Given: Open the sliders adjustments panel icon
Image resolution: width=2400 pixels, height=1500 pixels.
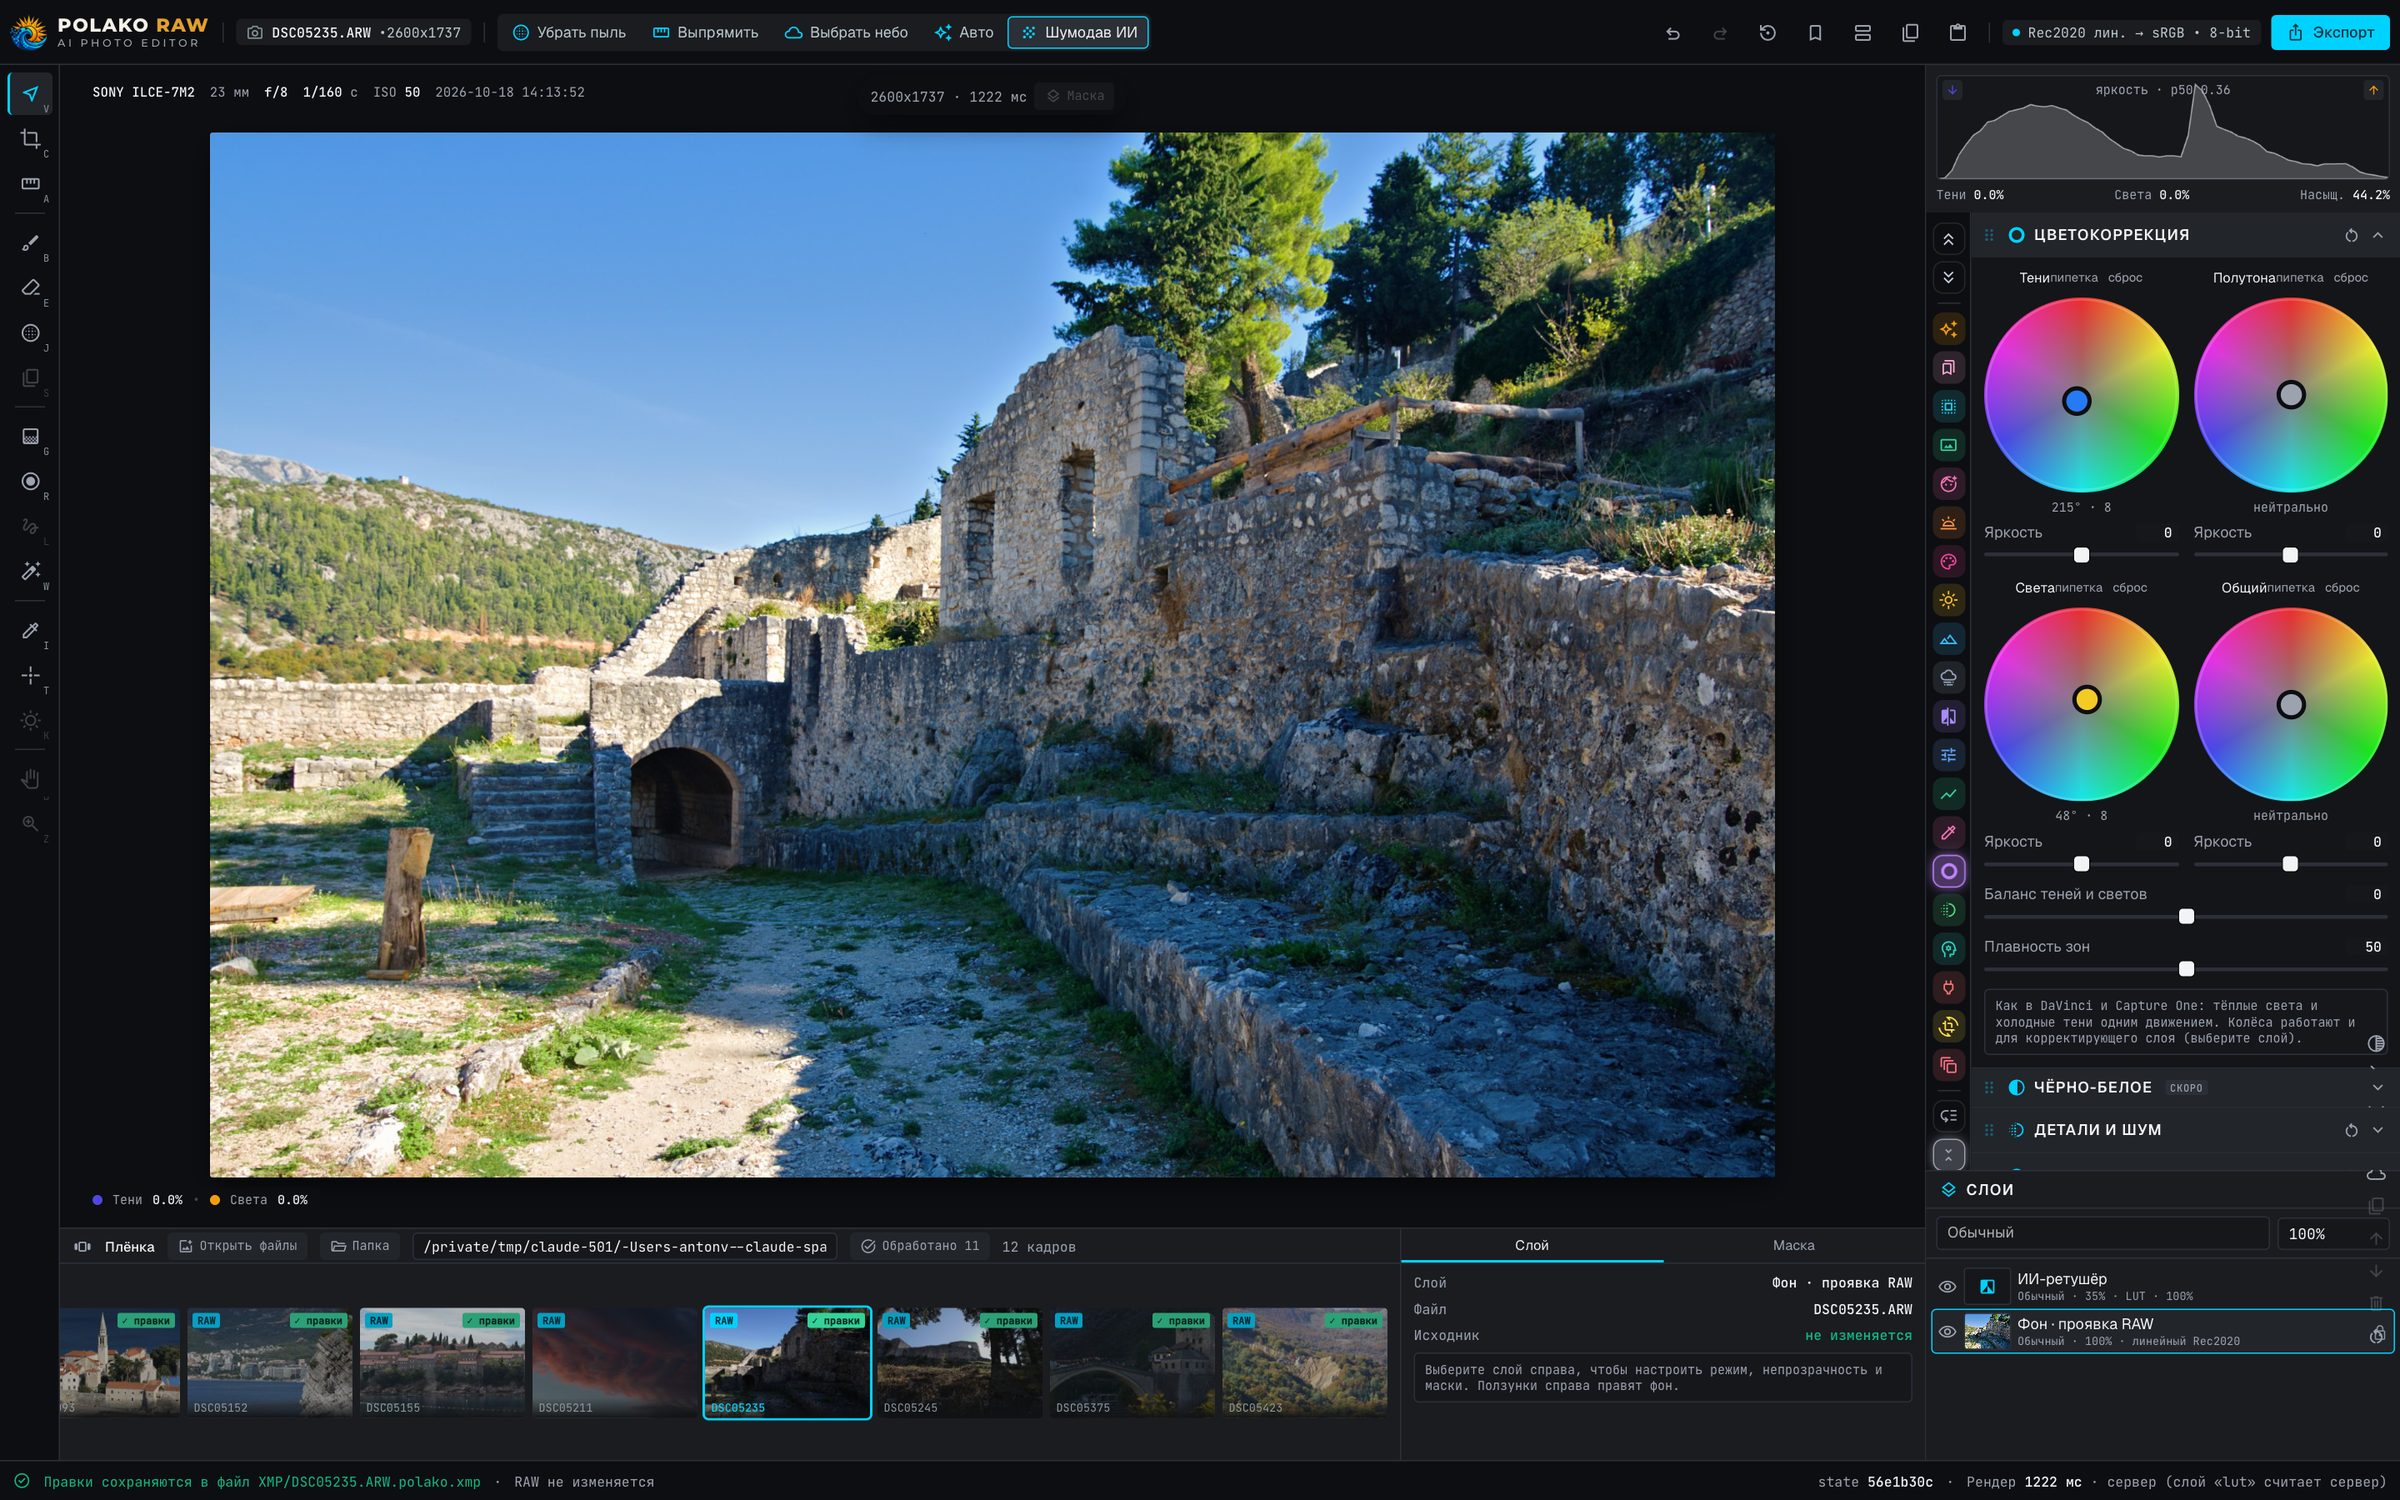Looking at the screenshot, I should (x=1949, y=755).
